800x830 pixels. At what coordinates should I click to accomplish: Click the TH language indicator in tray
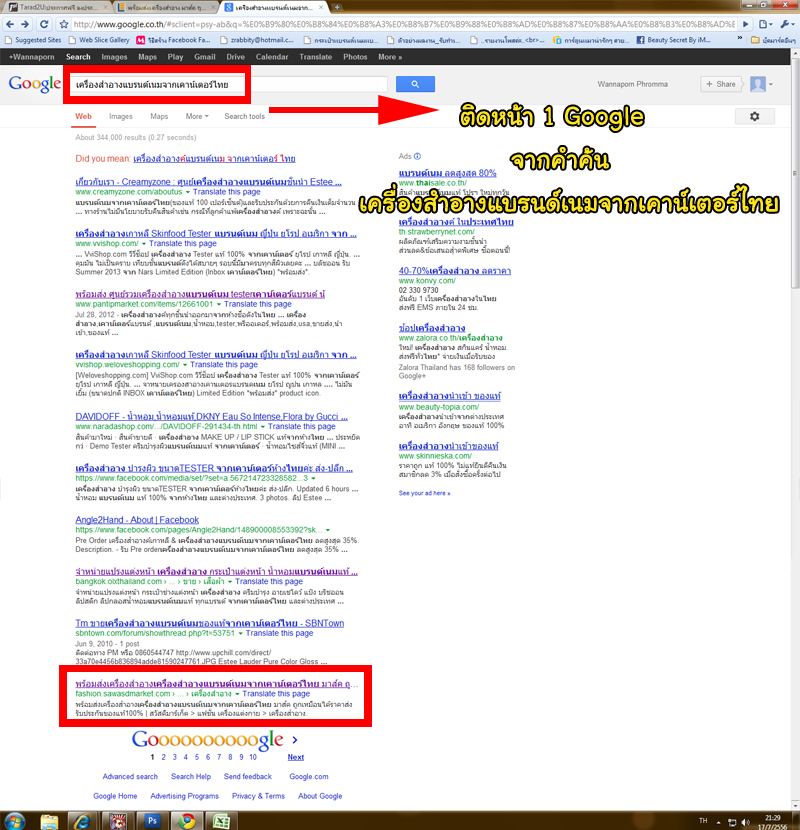click(x=703, y=821)
